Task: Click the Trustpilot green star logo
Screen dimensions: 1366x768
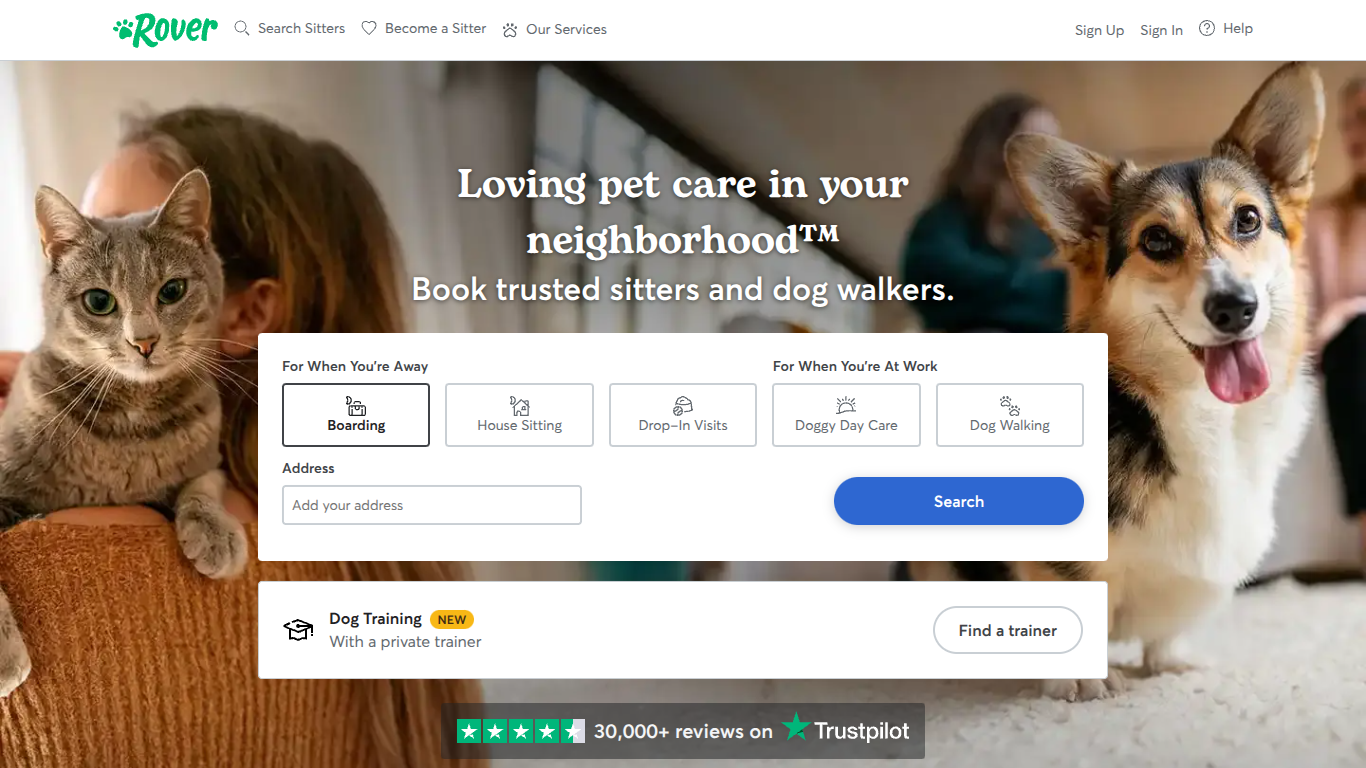Action: (x=796, y=727)
